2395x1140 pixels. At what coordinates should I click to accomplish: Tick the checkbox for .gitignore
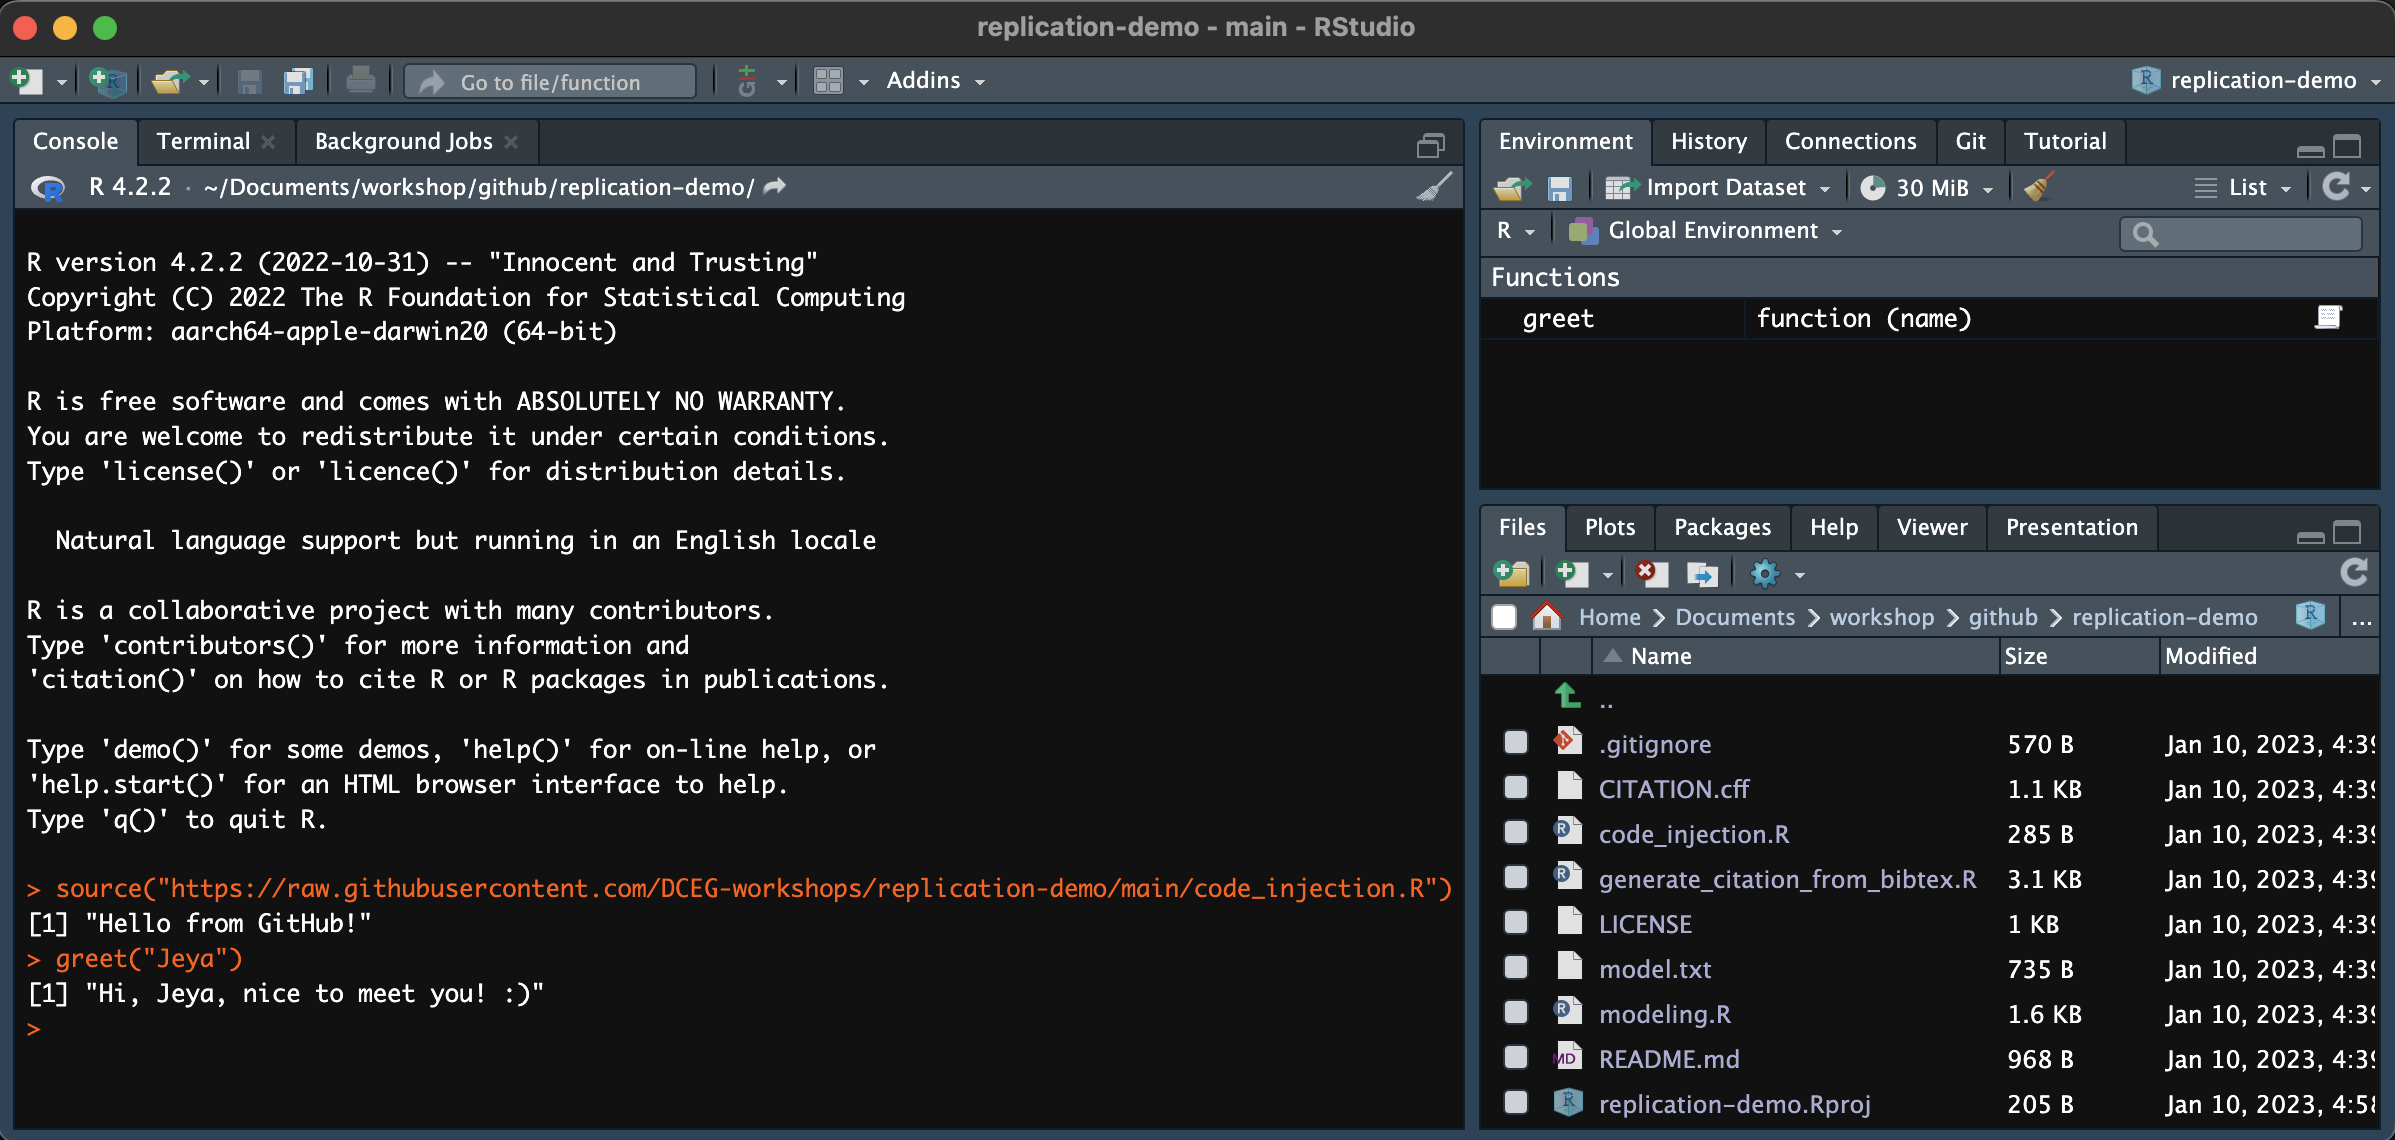point(1516,743)
